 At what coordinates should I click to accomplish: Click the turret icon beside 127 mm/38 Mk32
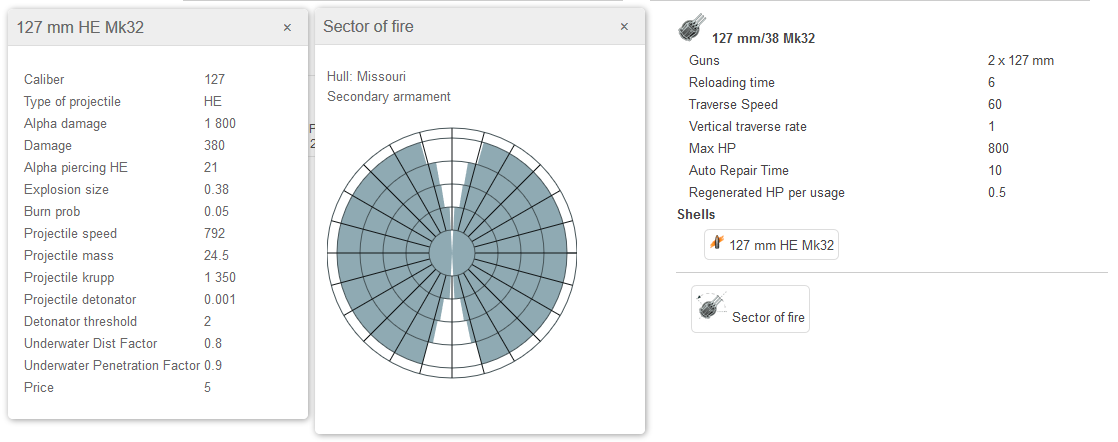click(691, 29)
